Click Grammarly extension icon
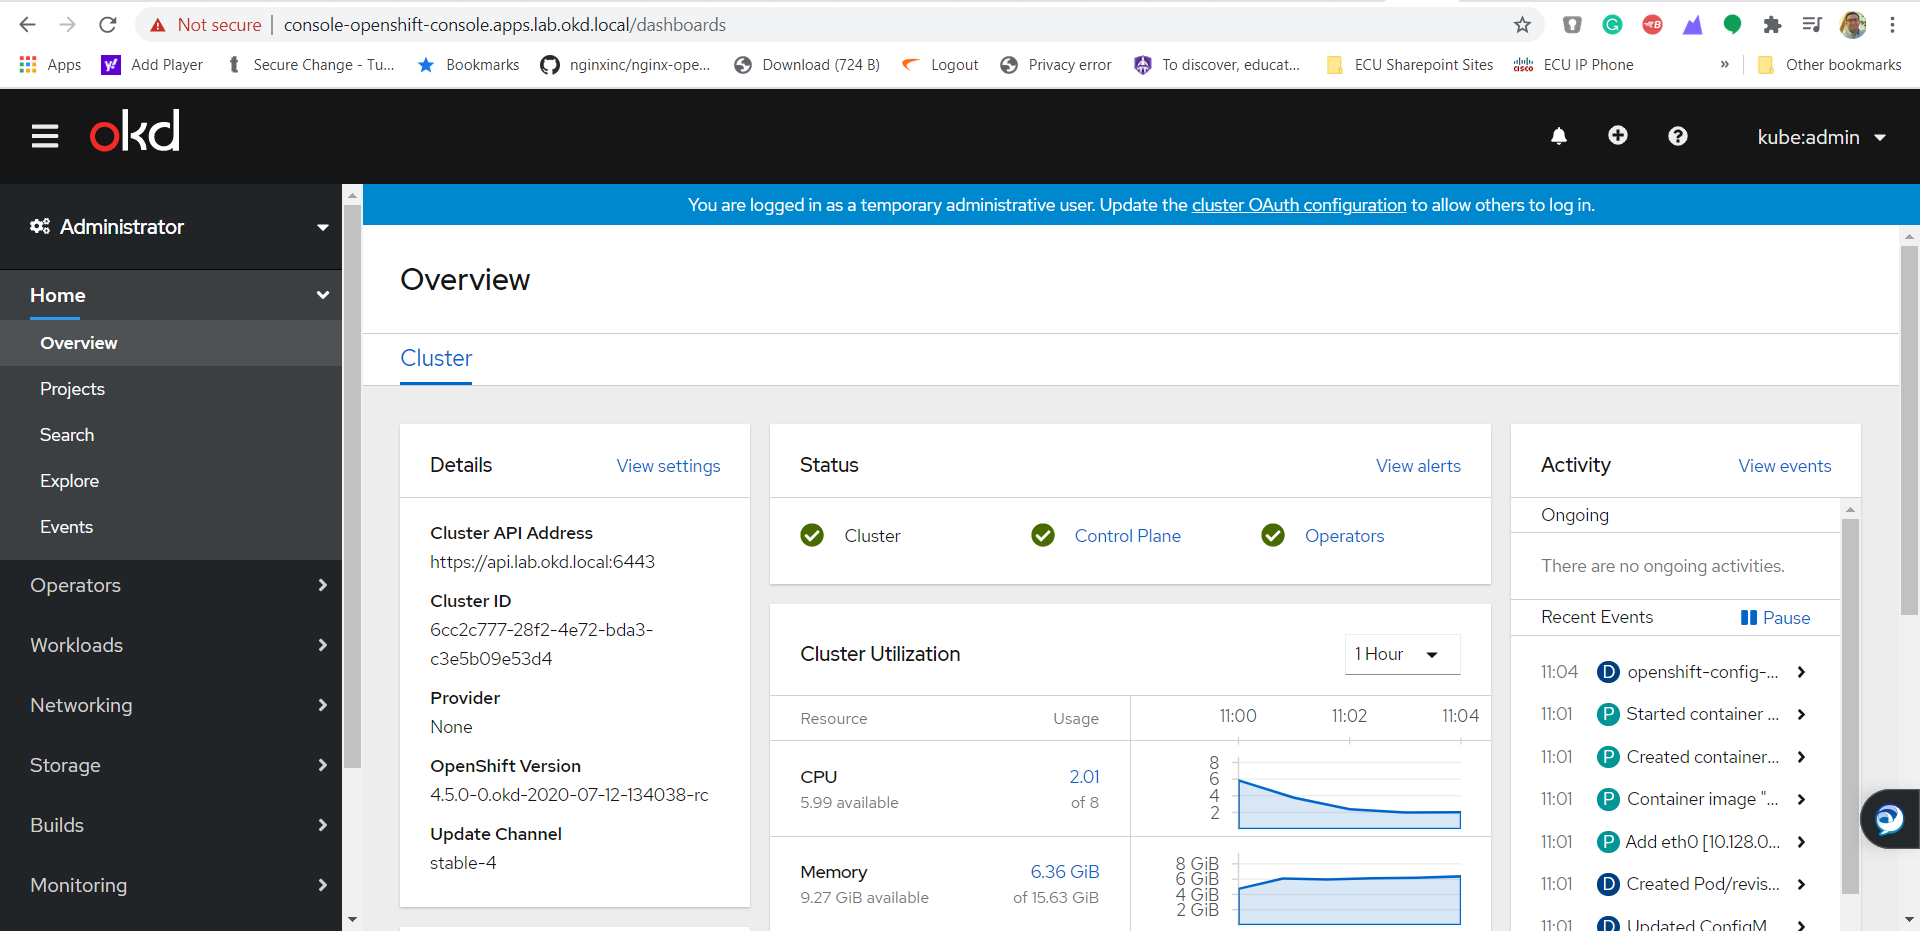 [x=1612, y=24]
